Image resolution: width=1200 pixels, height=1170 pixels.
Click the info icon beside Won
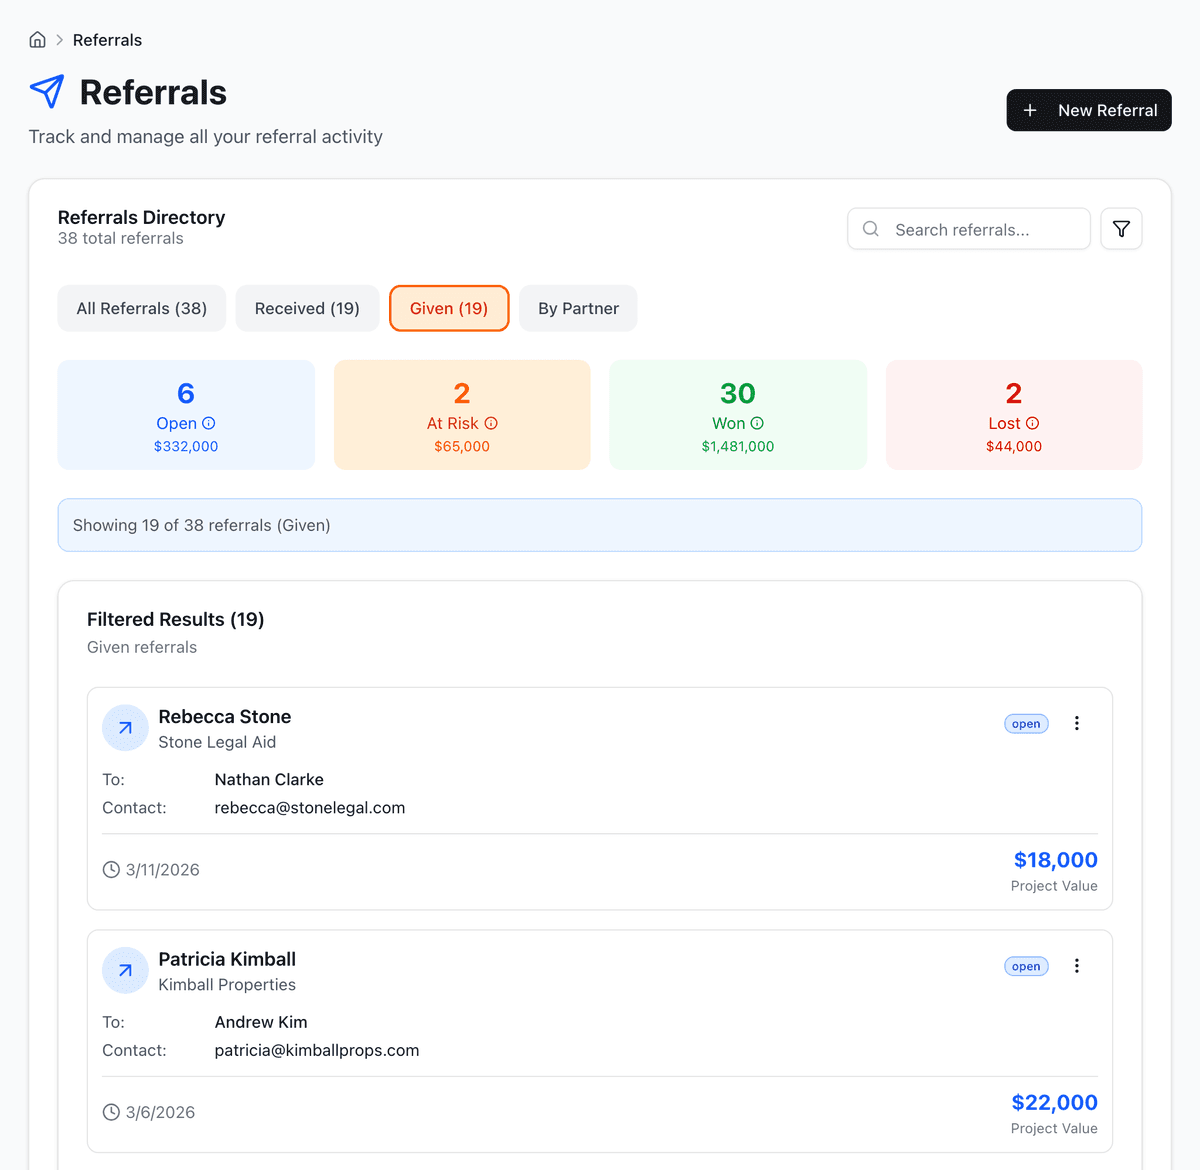tap(757, 423)
